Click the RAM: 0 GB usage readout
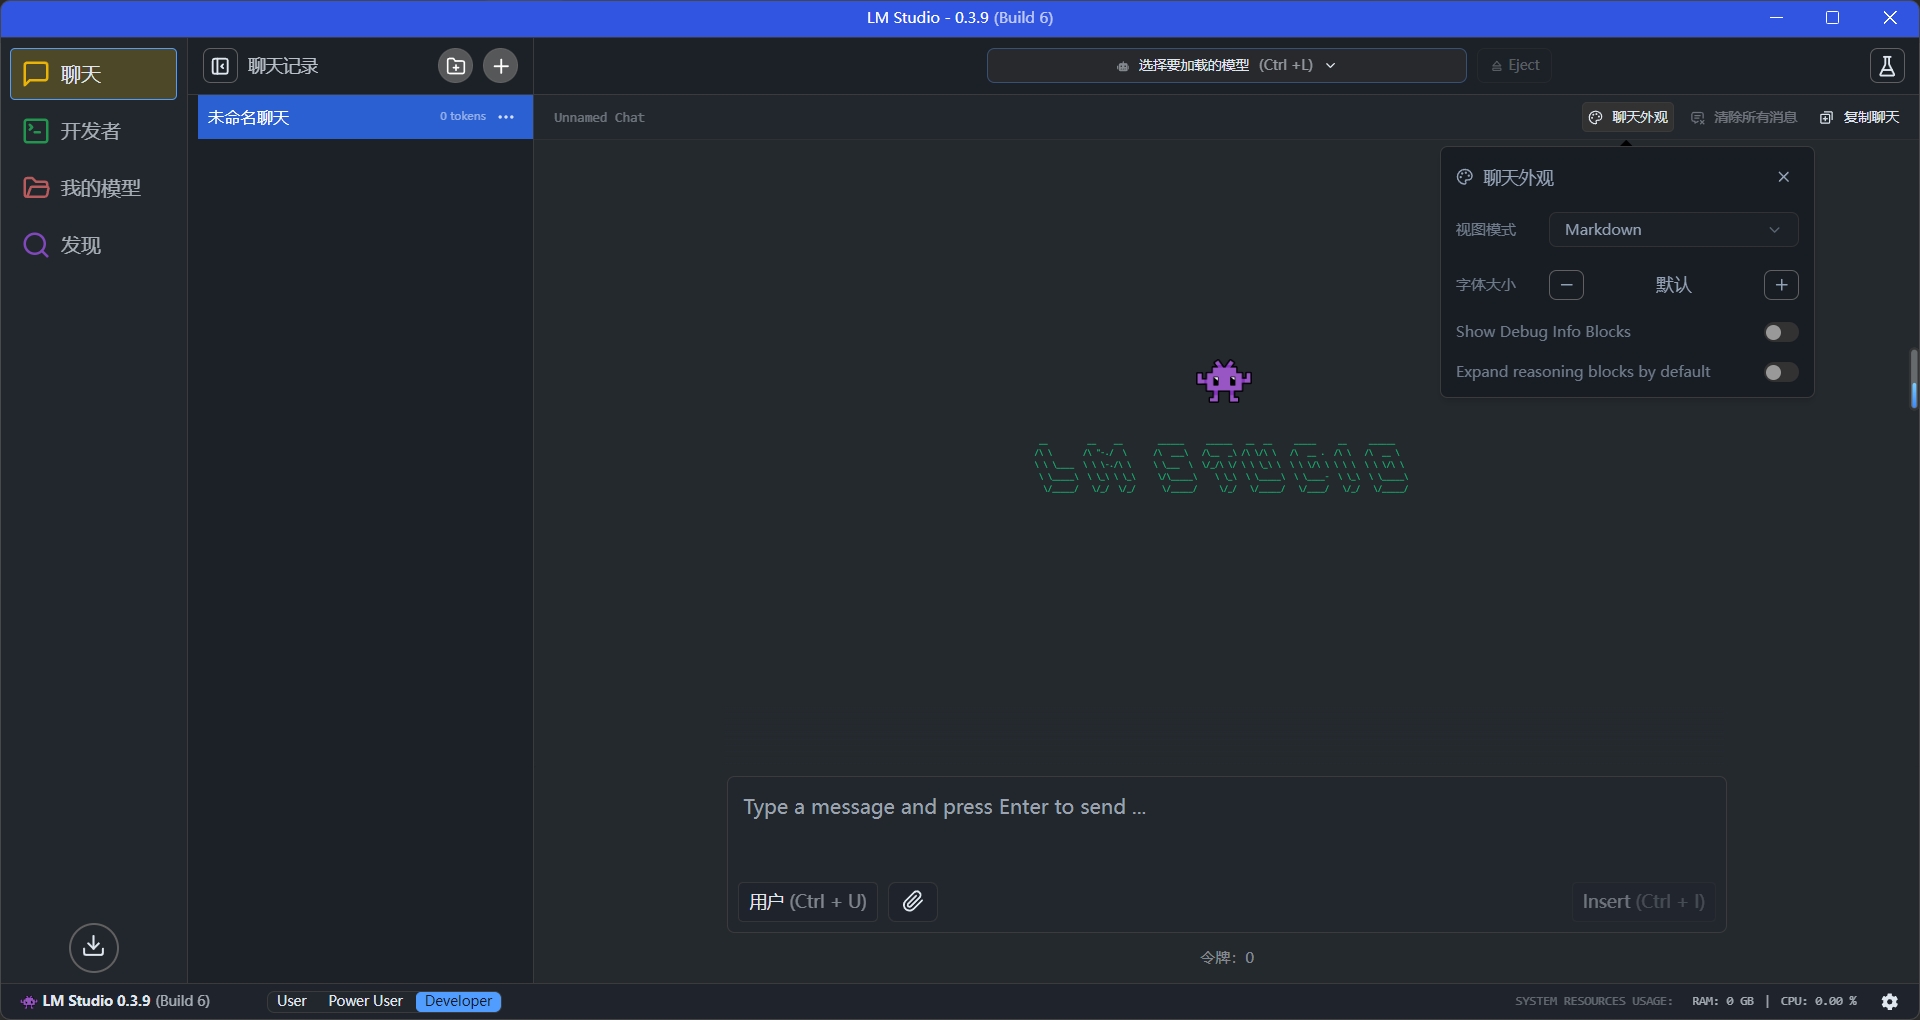Image resolution: width=1920 pixels, height=1020 pixels. tap(1722, 1001)
